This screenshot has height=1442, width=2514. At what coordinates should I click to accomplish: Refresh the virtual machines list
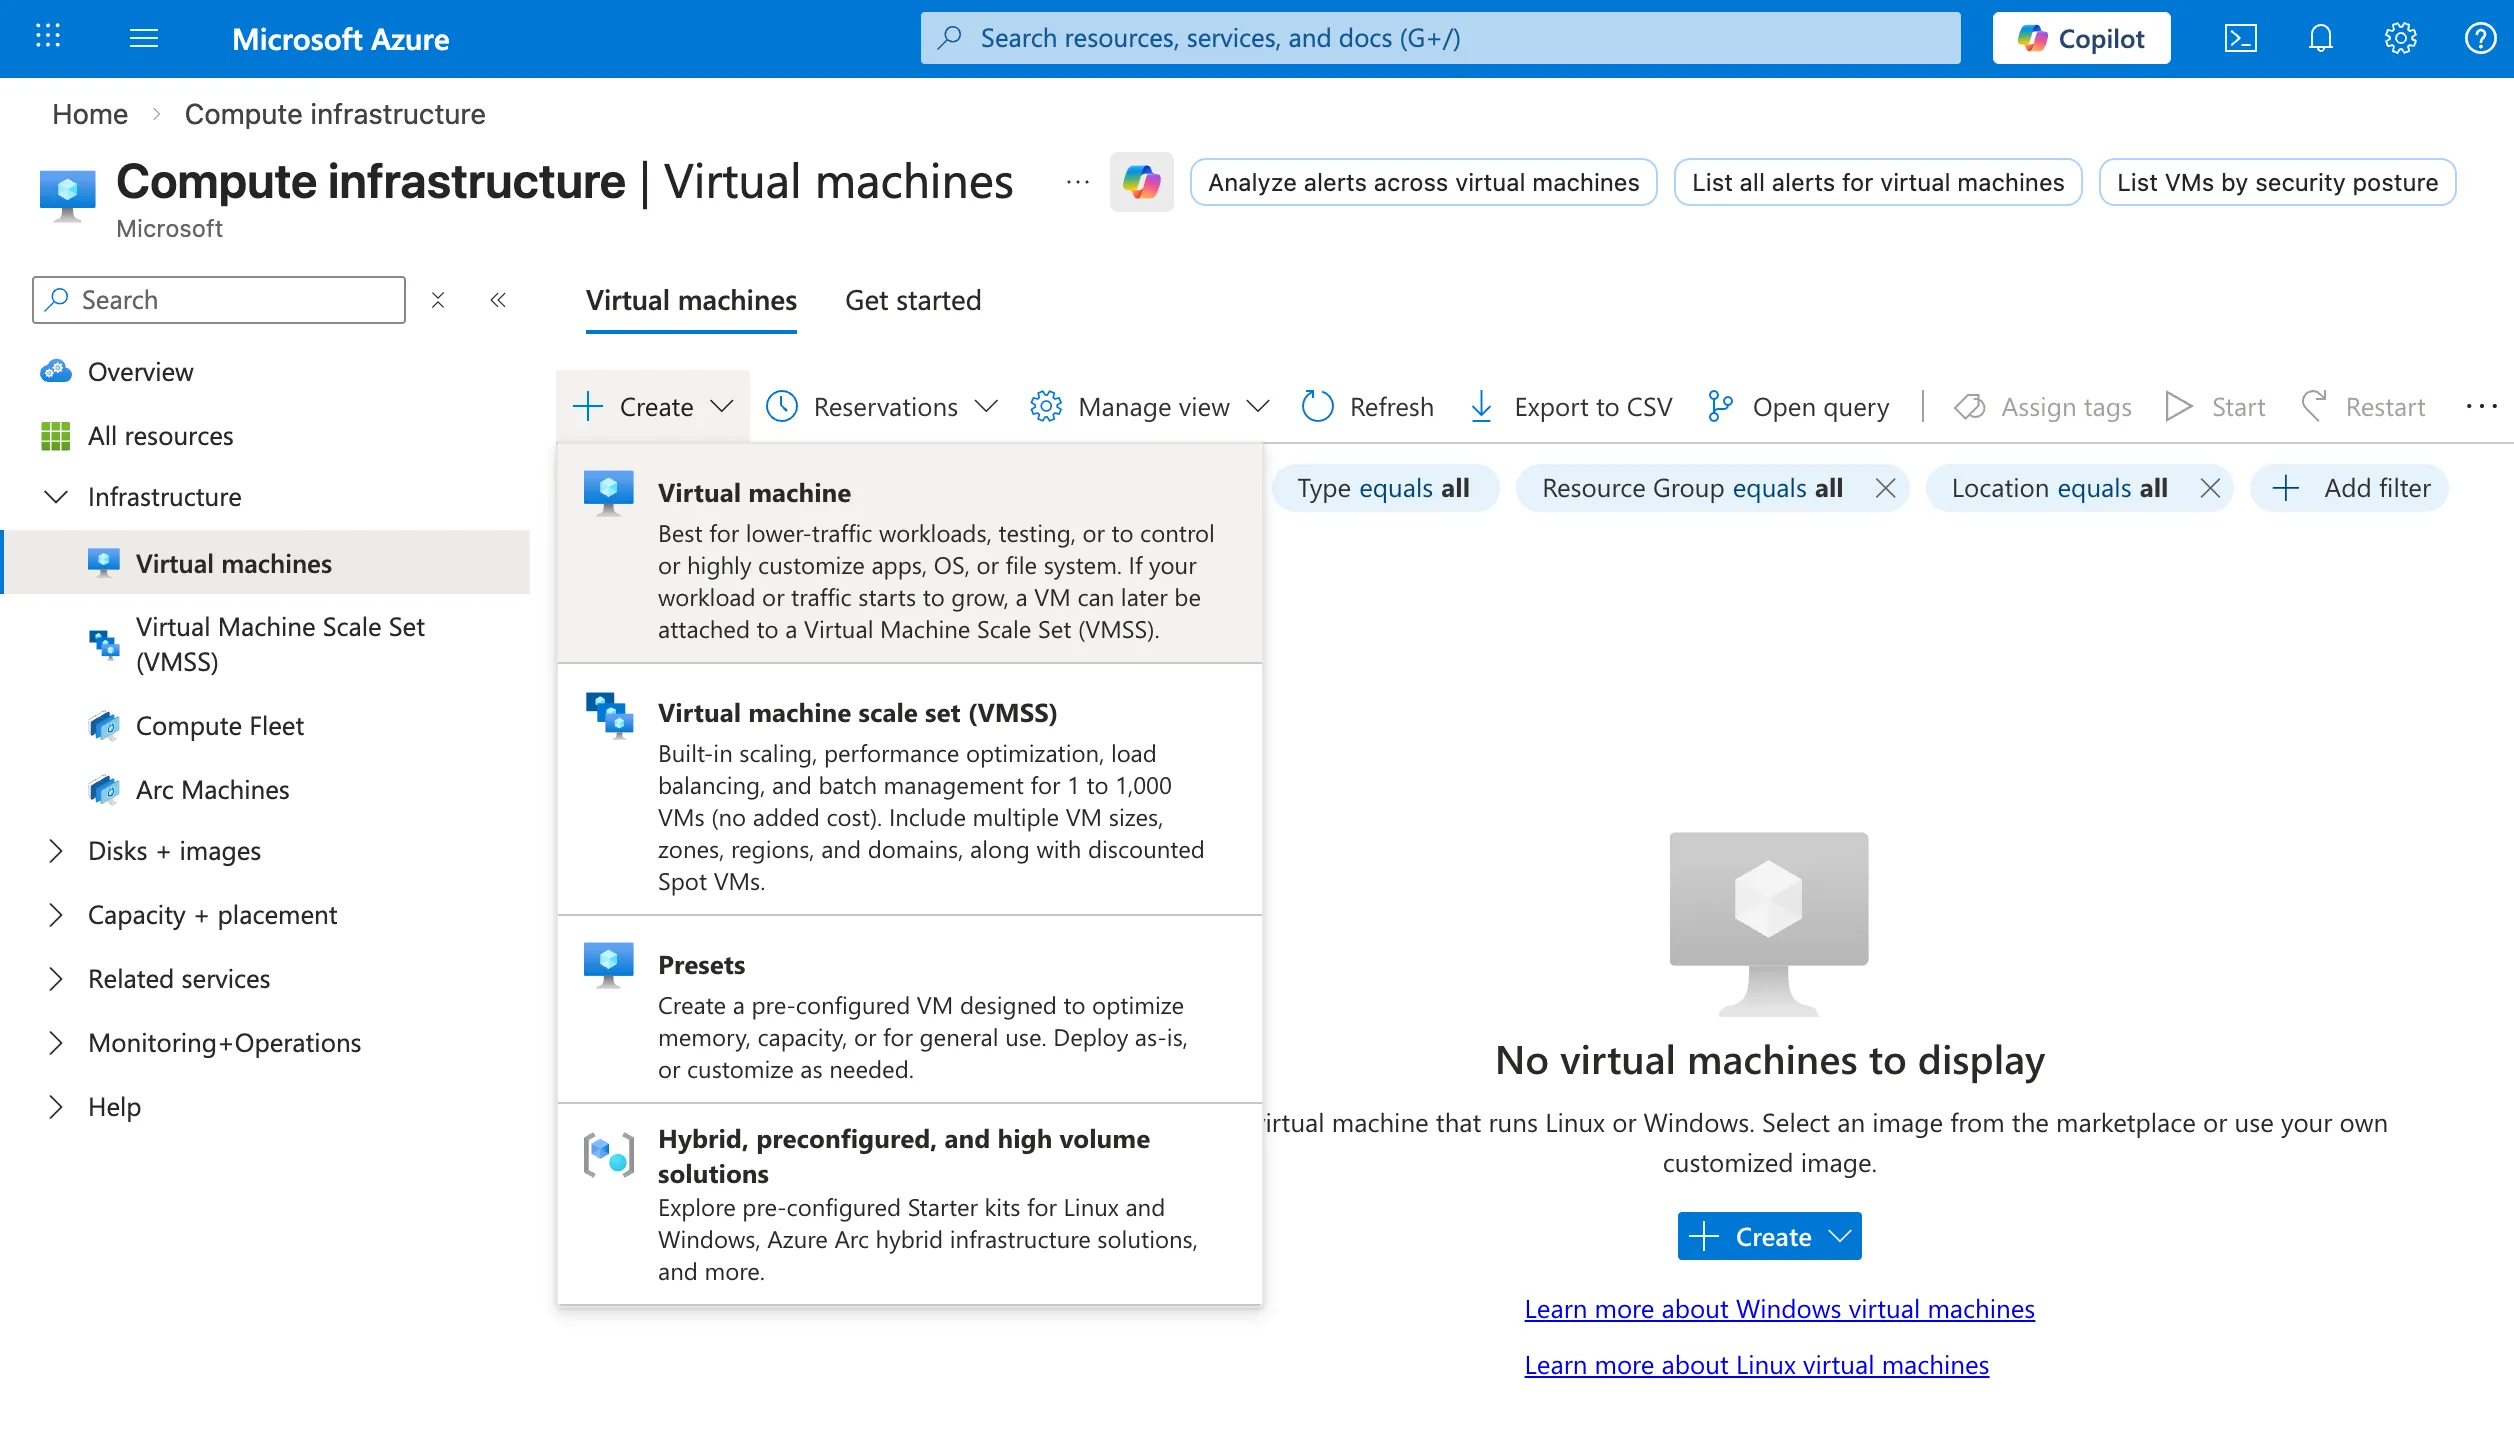coord(1367,406)
